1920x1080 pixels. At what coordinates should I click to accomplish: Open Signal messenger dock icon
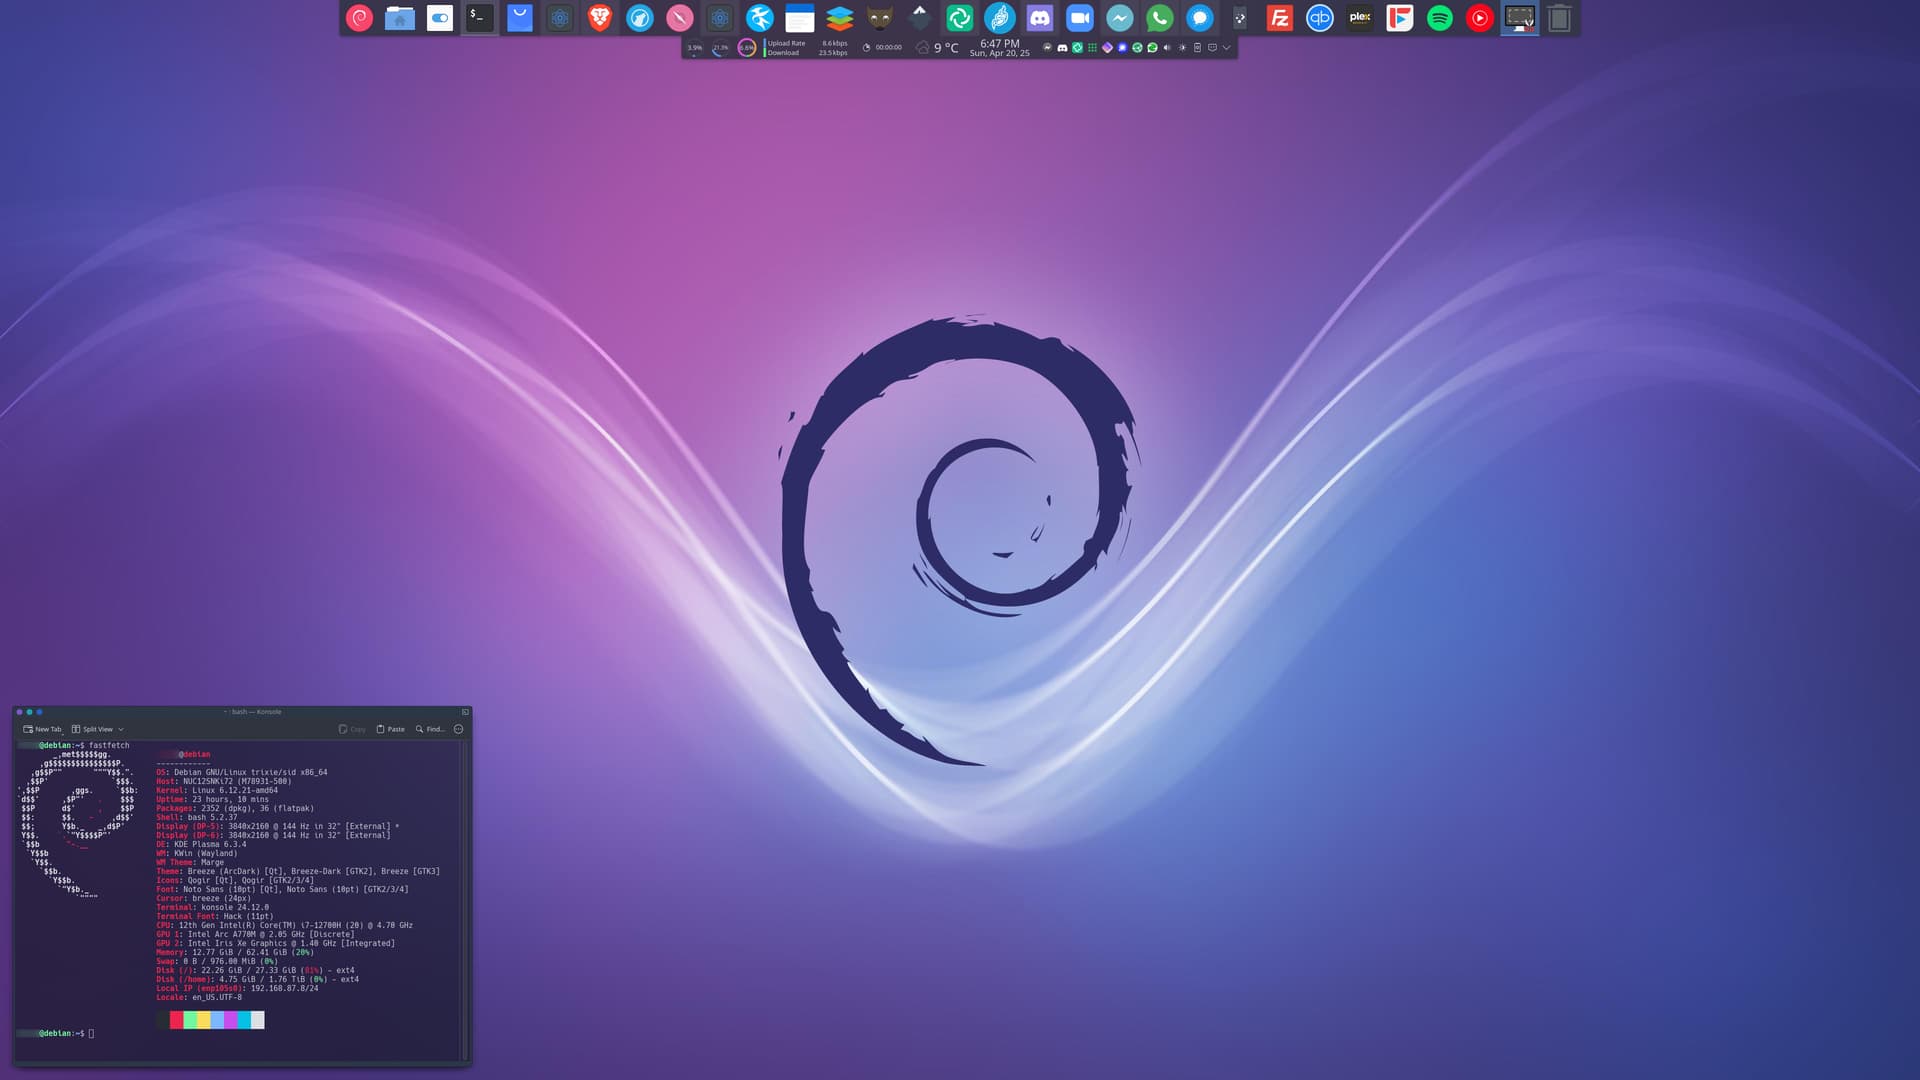click(x=1200, y=18)
